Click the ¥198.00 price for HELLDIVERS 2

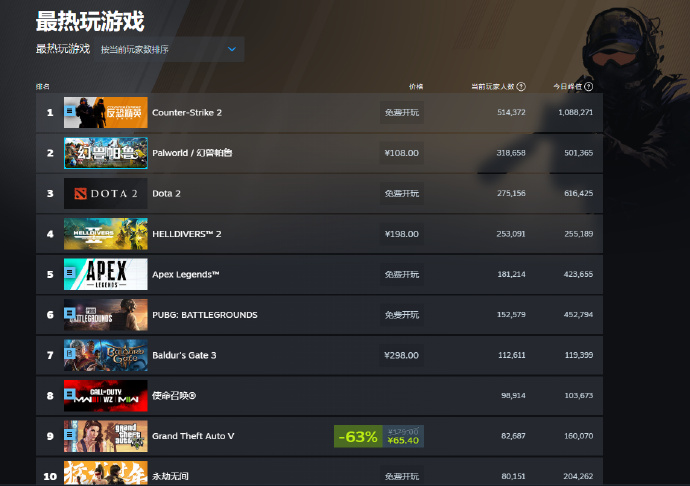402,234
